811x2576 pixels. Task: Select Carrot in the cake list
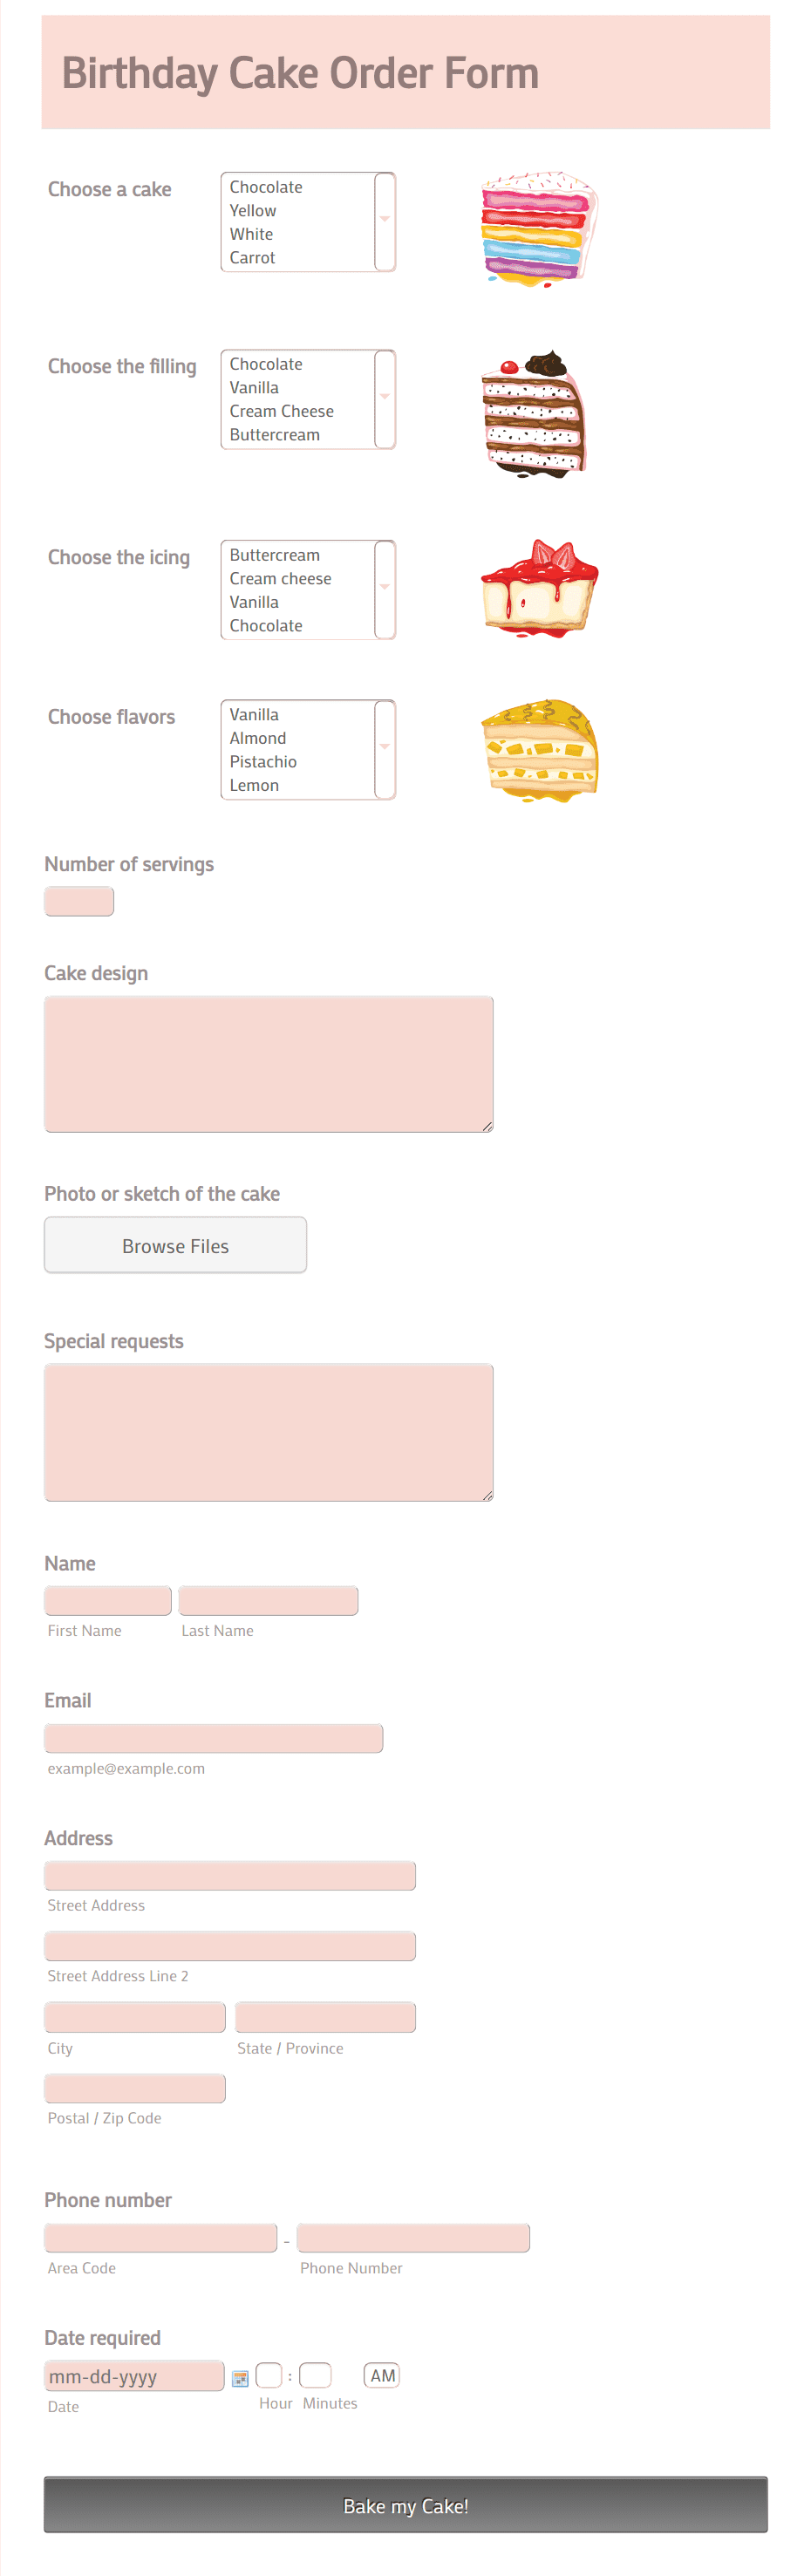coord(251,257)
